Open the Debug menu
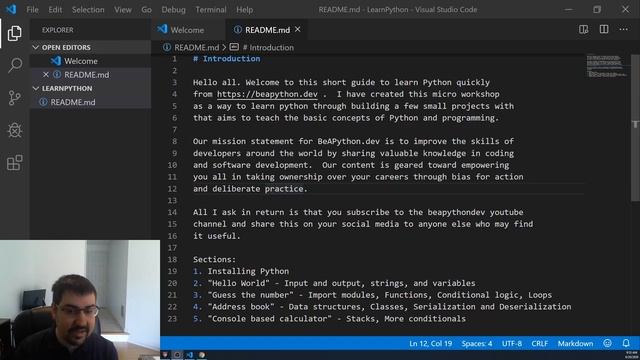Screen dimensions: 640x360 pos(173,9)
